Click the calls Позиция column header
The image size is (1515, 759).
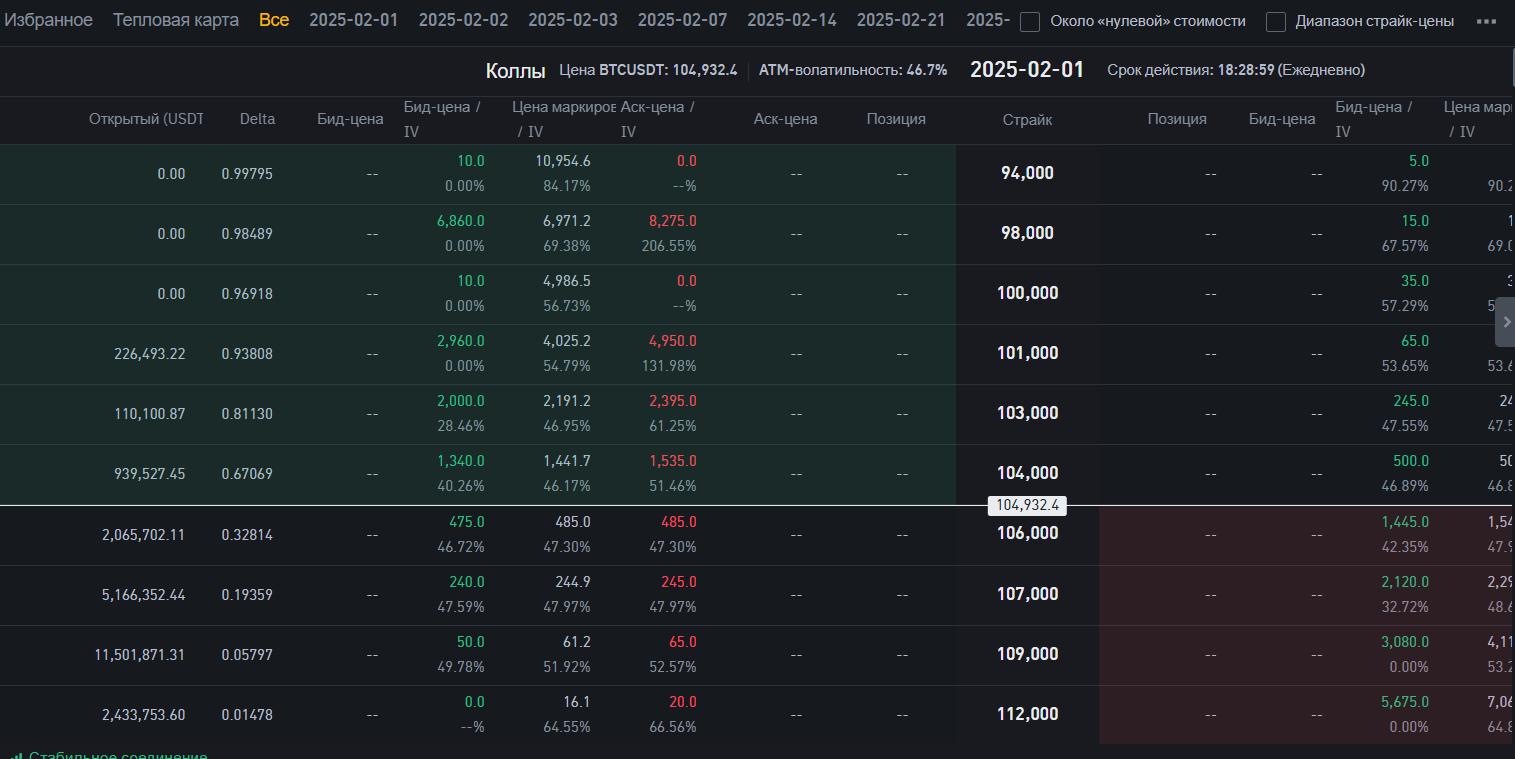(896, 119)
